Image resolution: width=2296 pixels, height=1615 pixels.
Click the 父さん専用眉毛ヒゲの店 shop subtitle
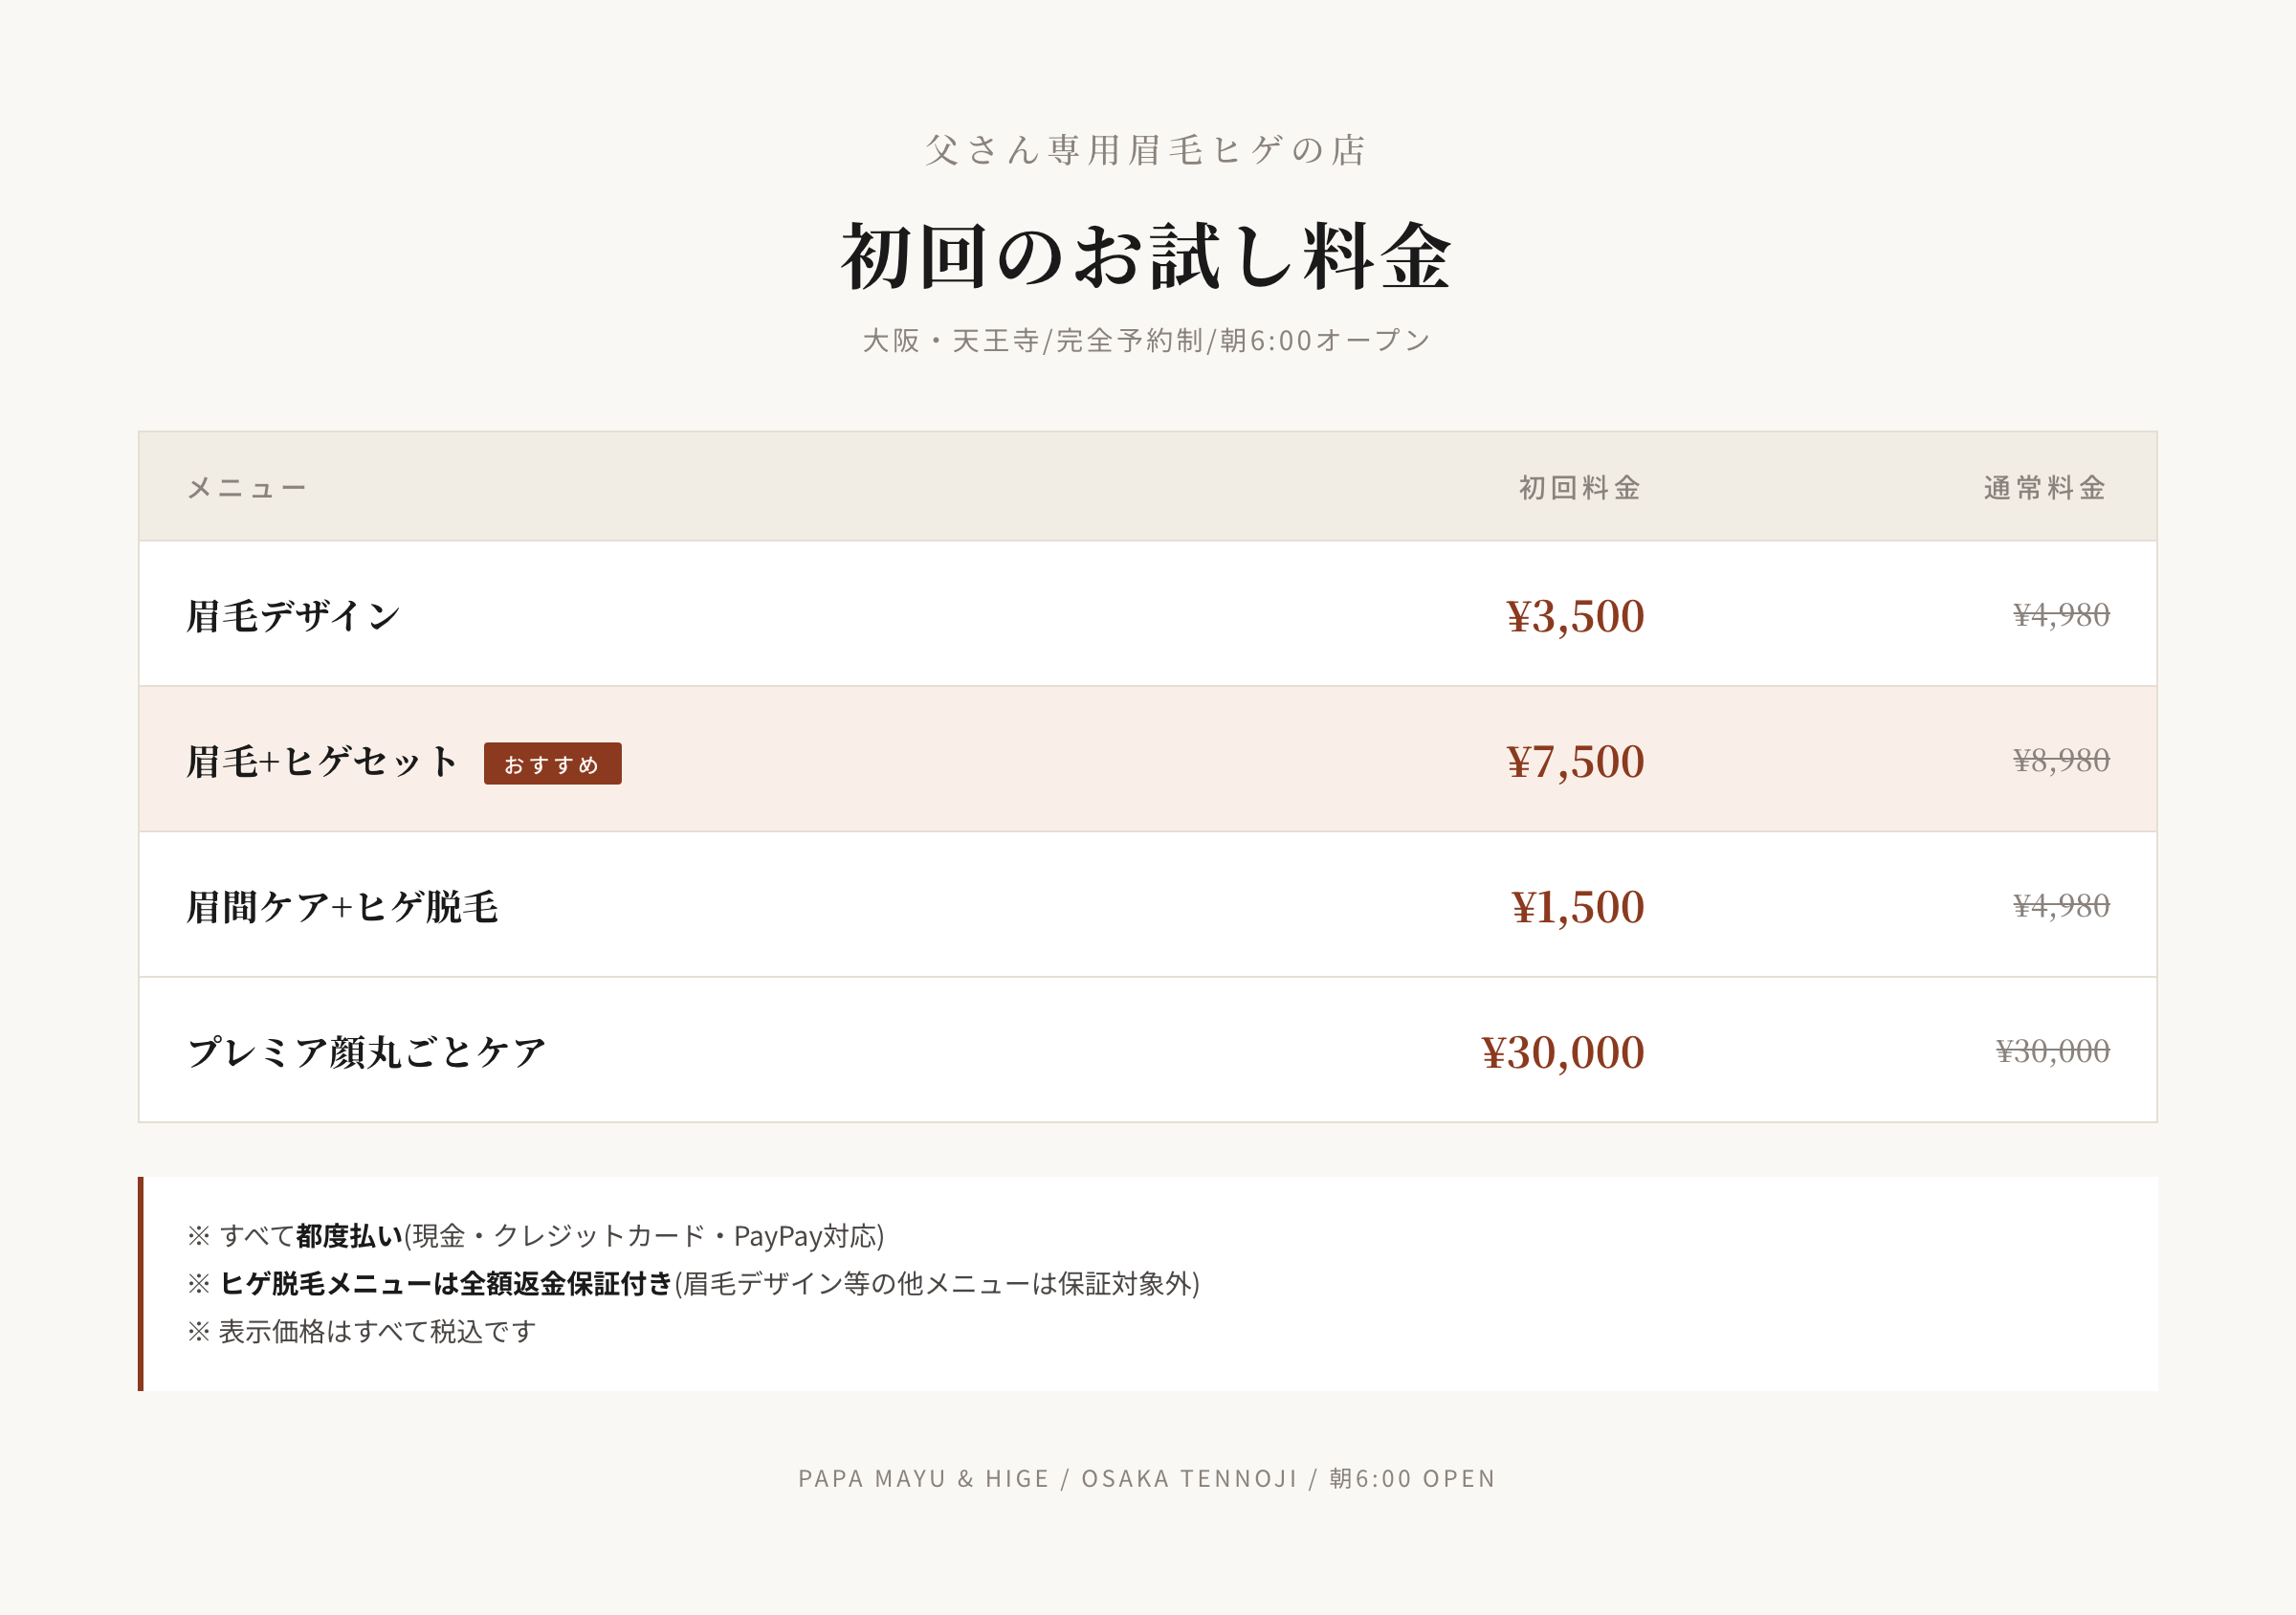(x=1146, y=150)
